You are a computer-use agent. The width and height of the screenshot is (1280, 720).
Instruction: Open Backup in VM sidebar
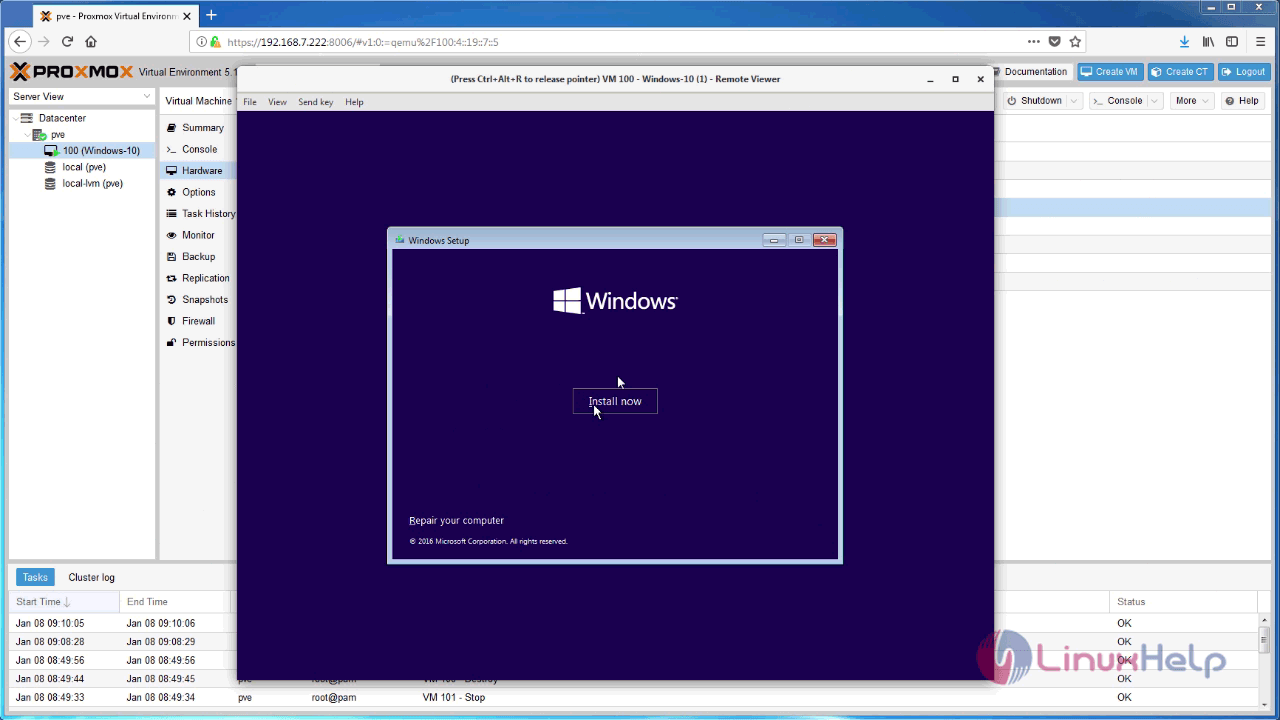pos(198,257)
